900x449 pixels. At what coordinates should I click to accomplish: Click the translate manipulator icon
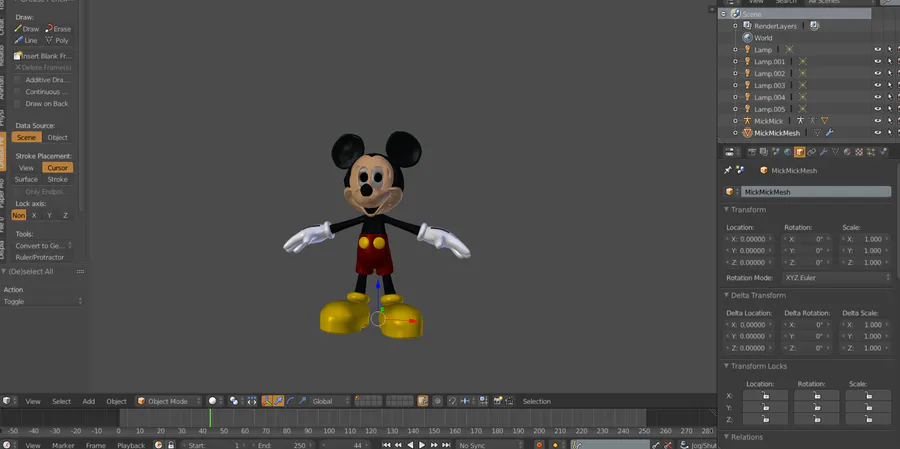(278, 401)
